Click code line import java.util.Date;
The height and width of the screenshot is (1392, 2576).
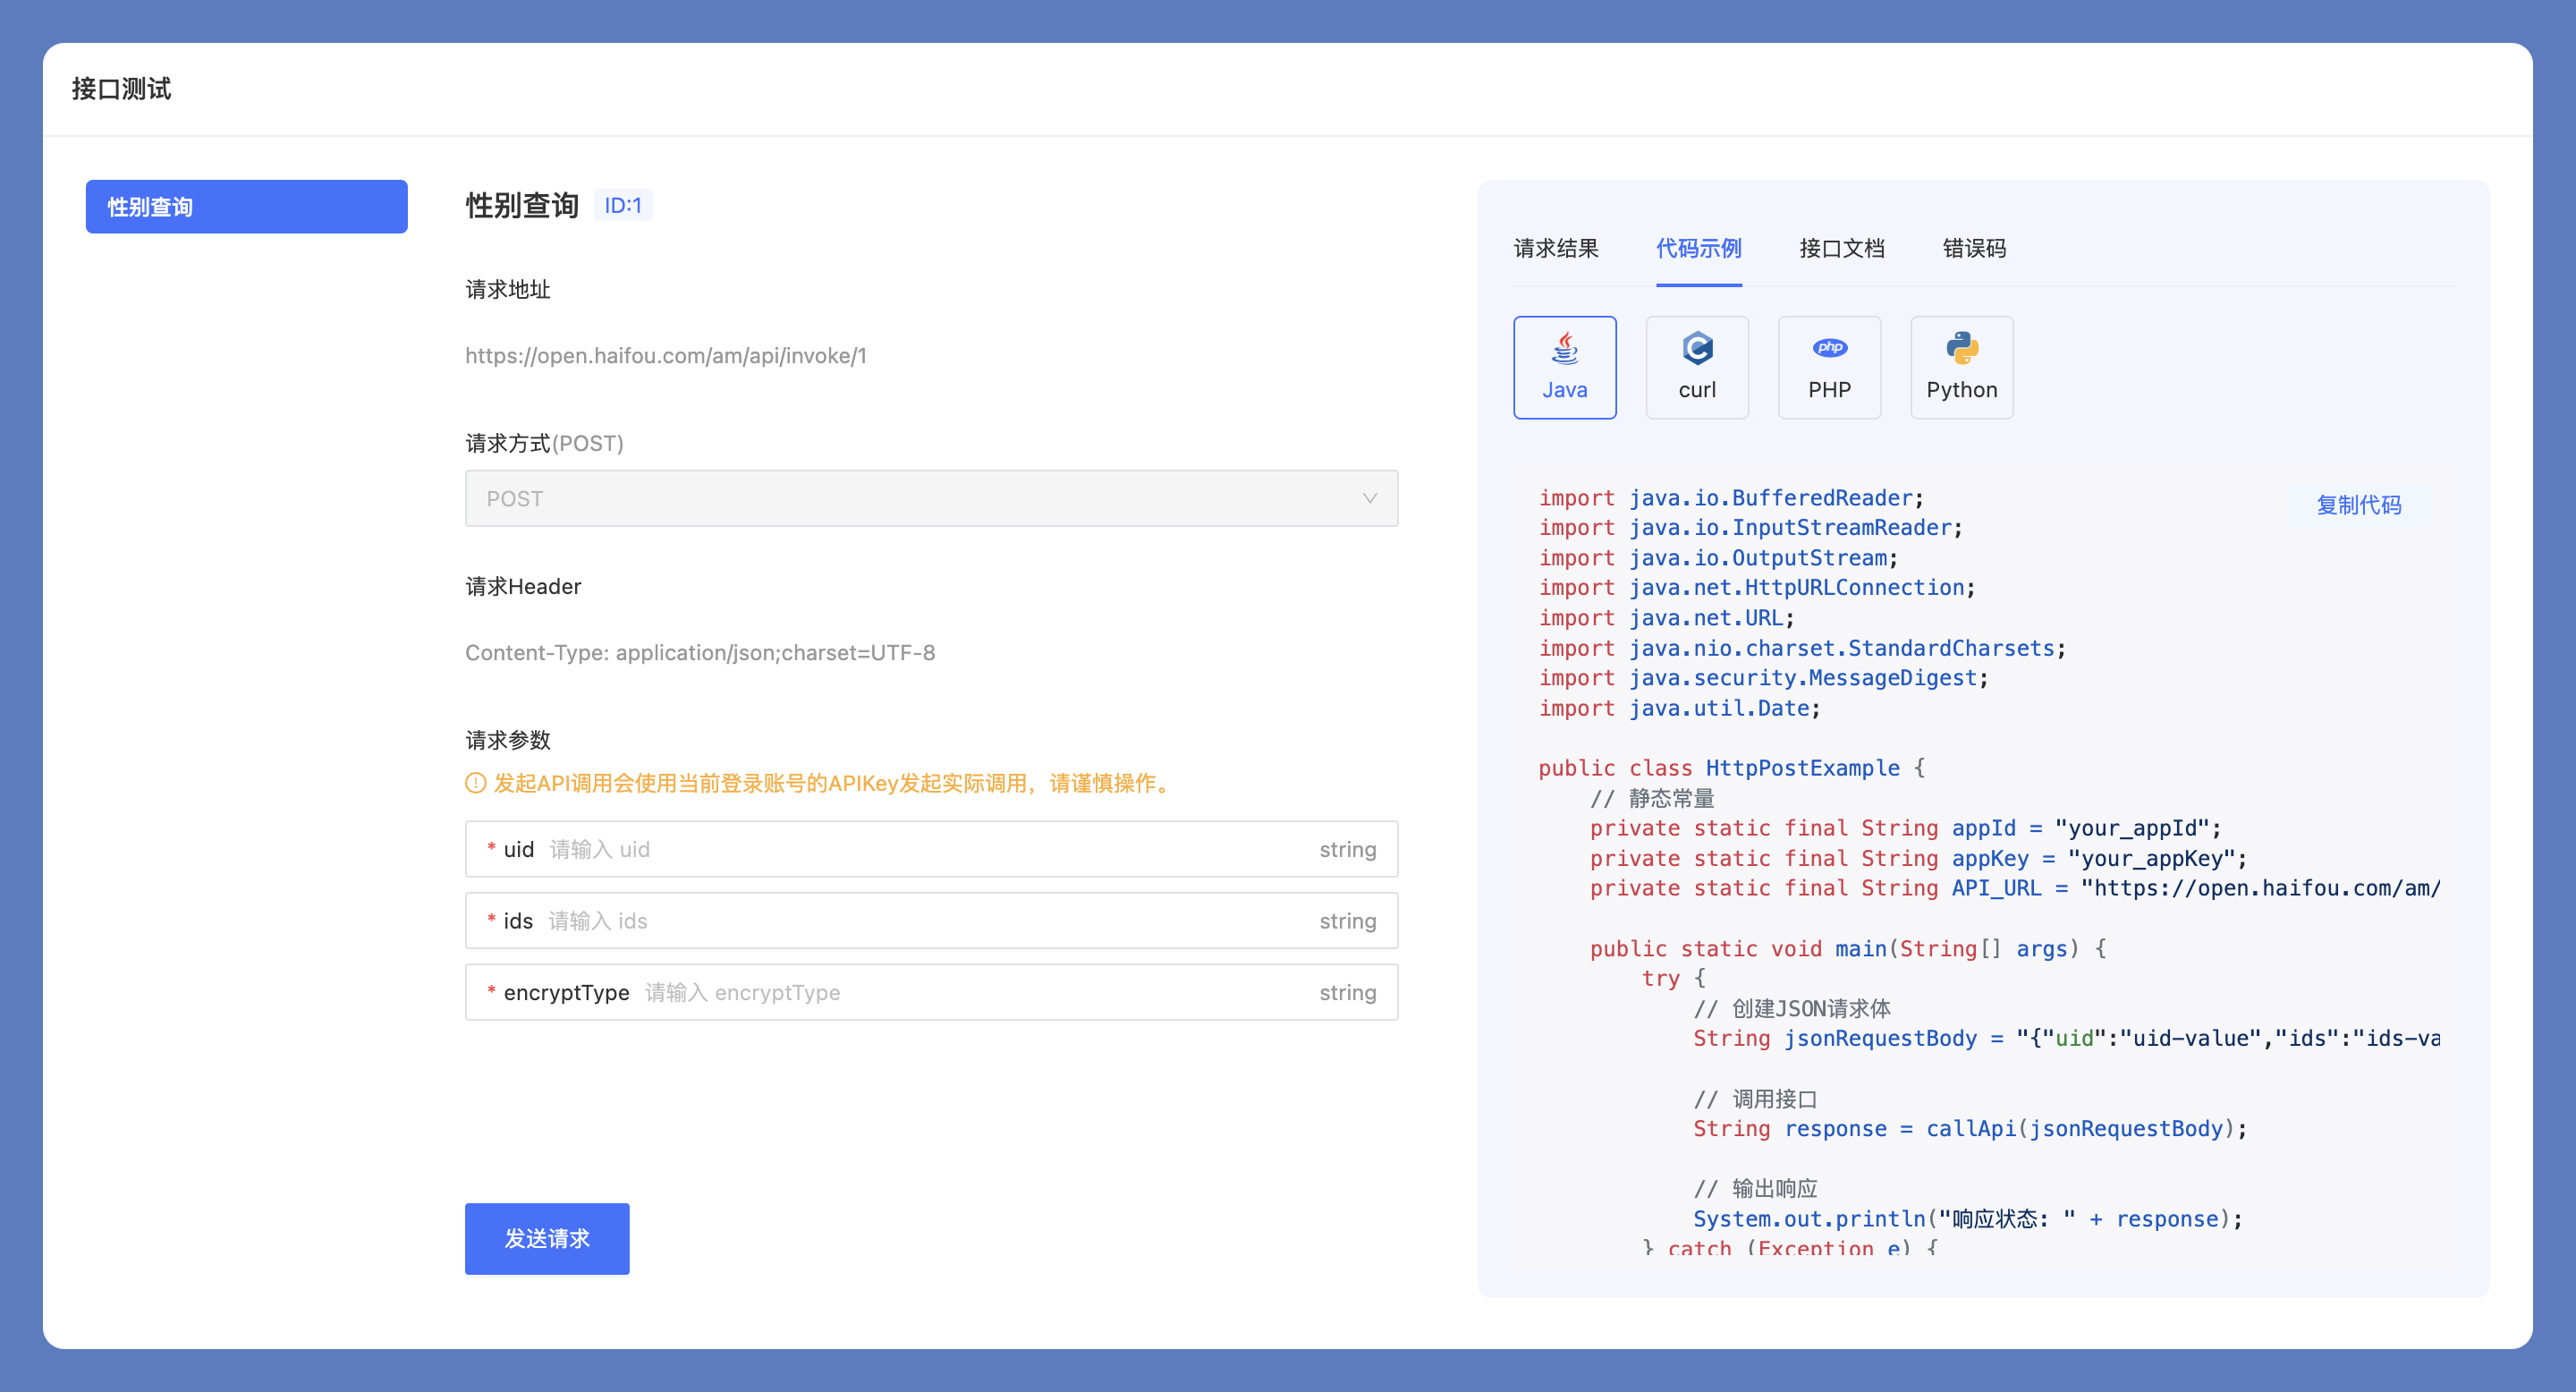pyautogui.click(x=1679, y=708)
